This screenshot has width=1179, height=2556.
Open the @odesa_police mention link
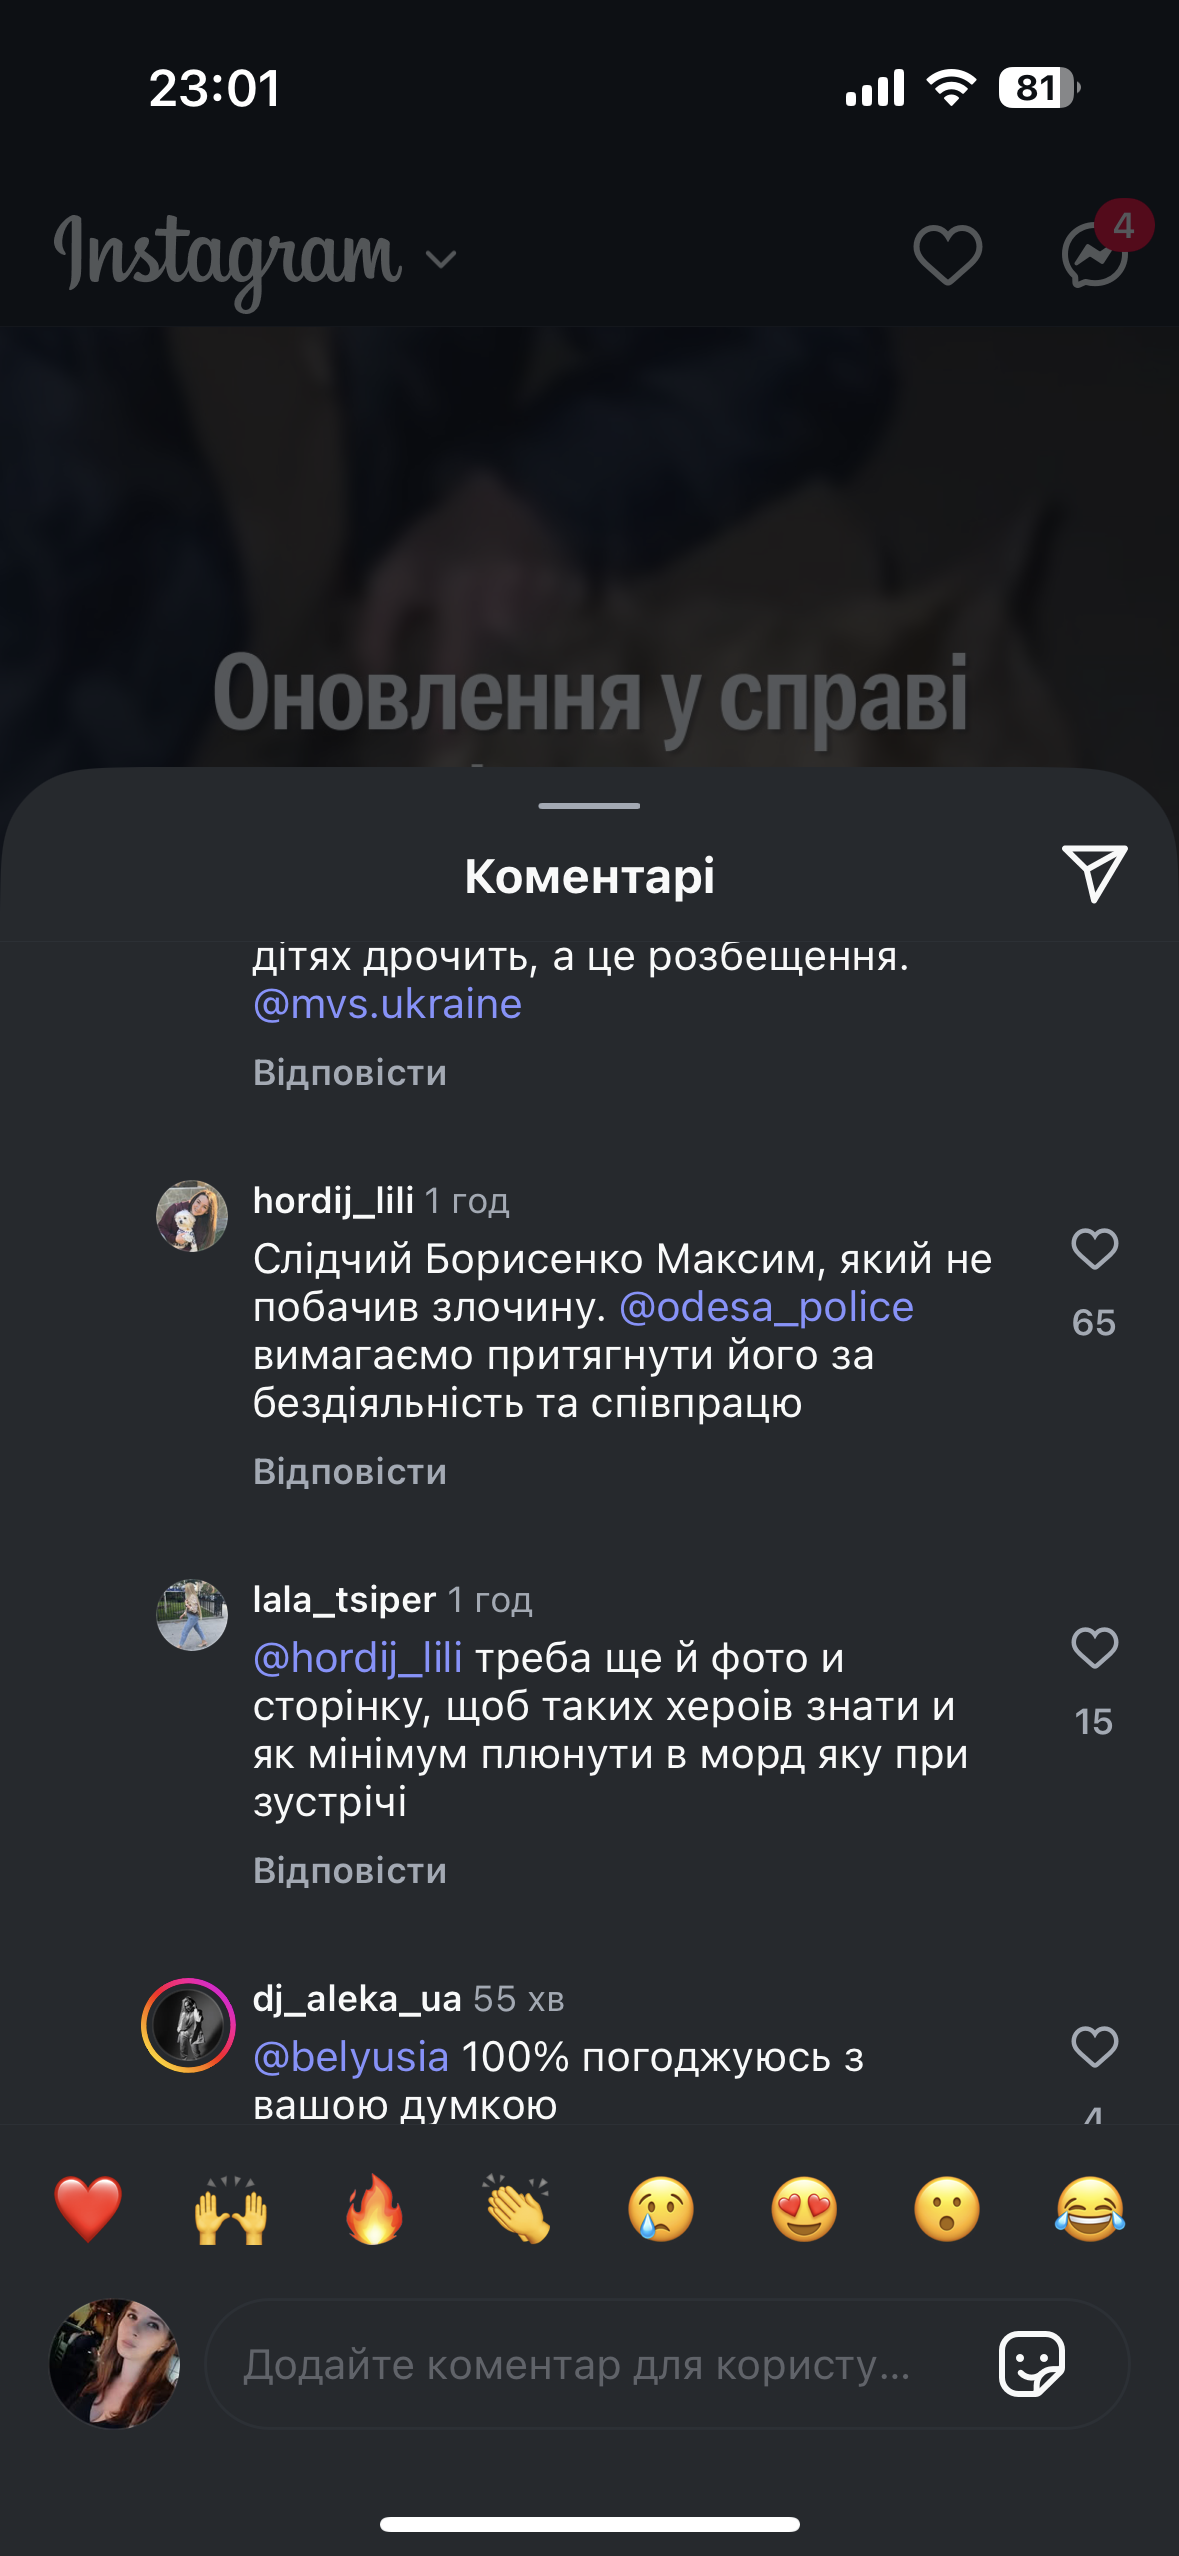tap(766, 1307)
